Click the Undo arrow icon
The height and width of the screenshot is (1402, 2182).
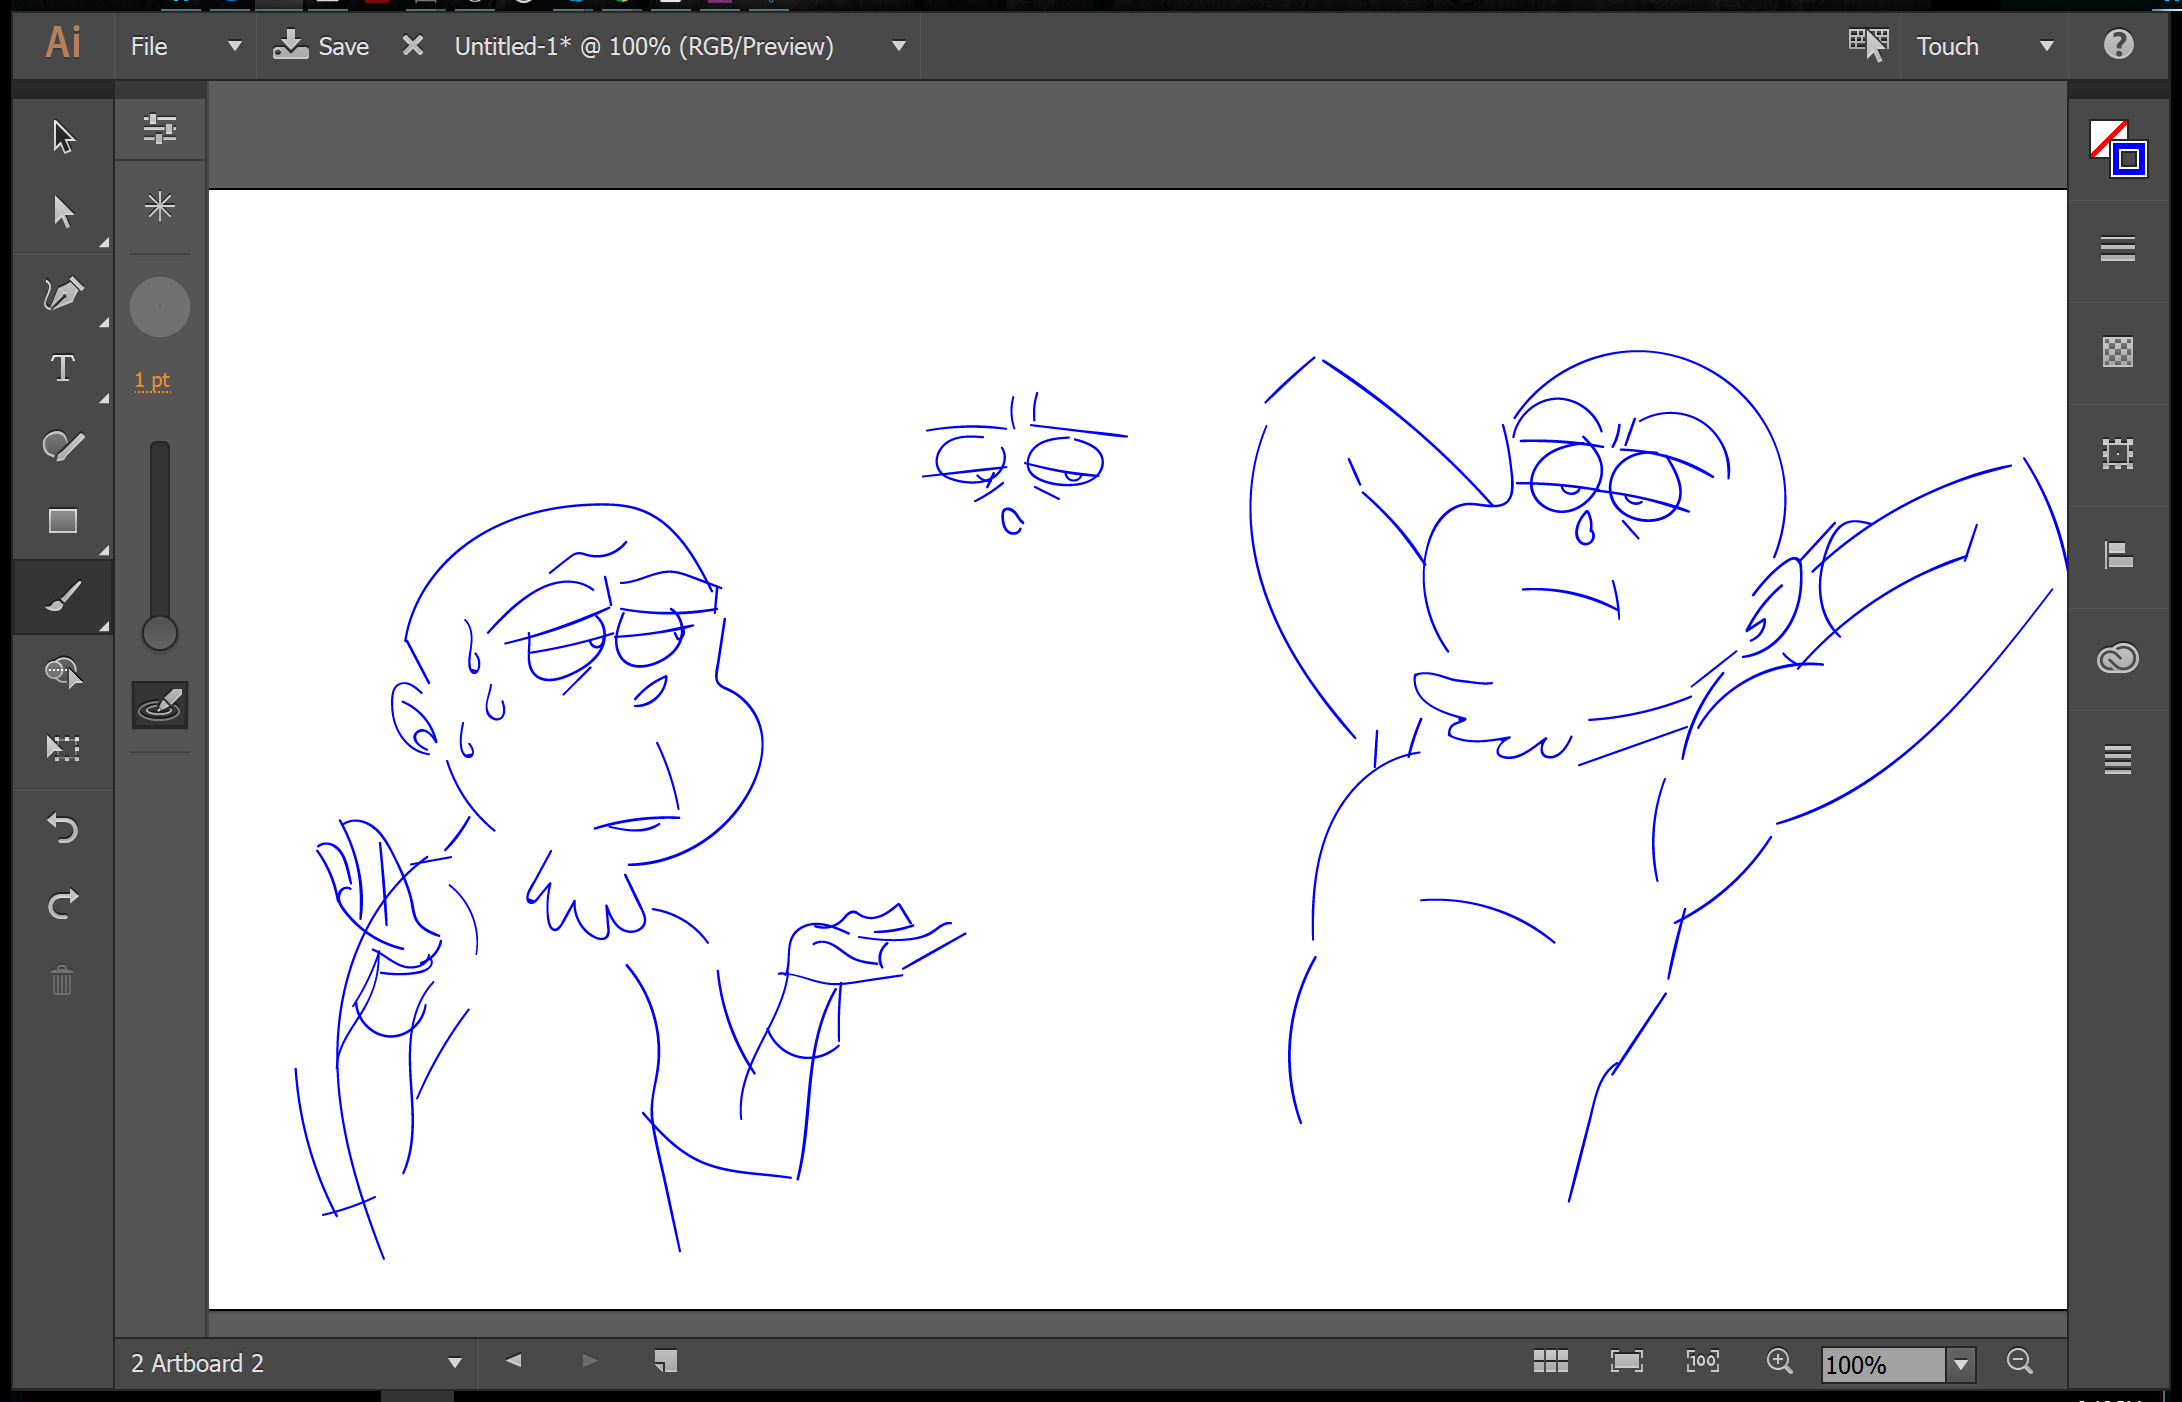(63, 828)
